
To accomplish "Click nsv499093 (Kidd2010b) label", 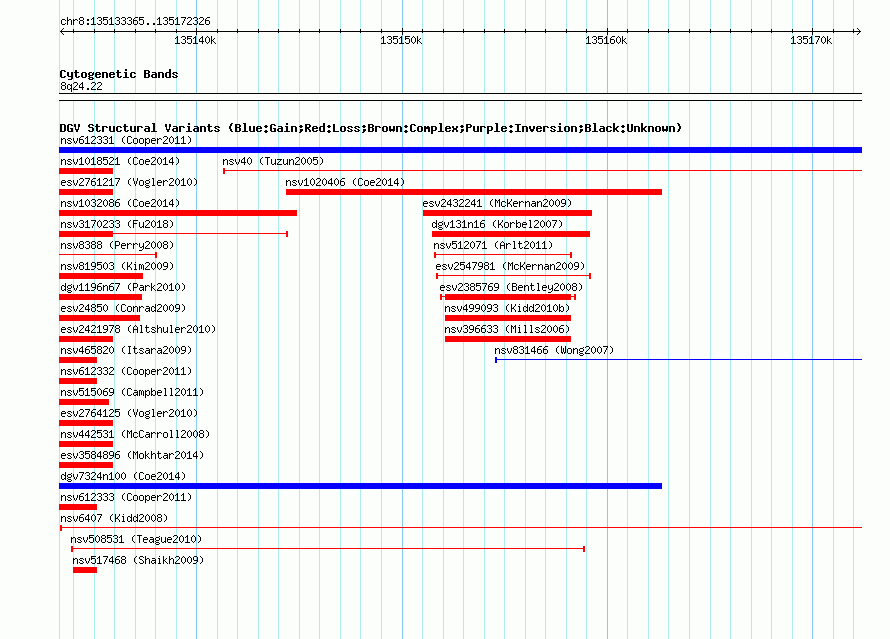I will pyautogui.click(x=507, y=308).
